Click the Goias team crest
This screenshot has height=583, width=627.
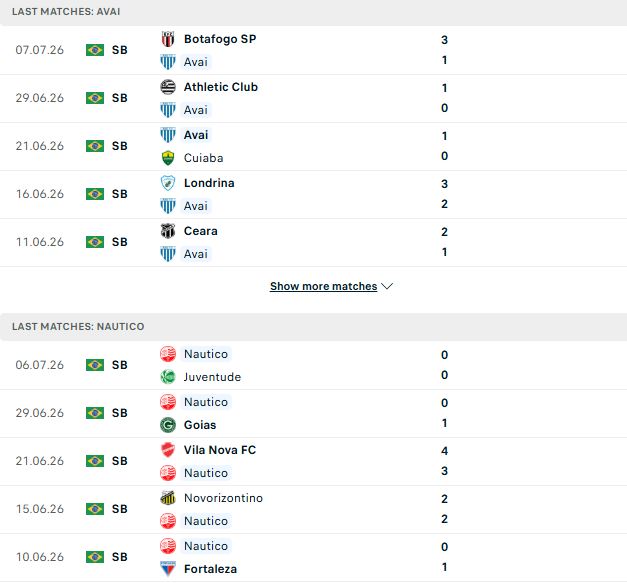(x=168, y=425)
